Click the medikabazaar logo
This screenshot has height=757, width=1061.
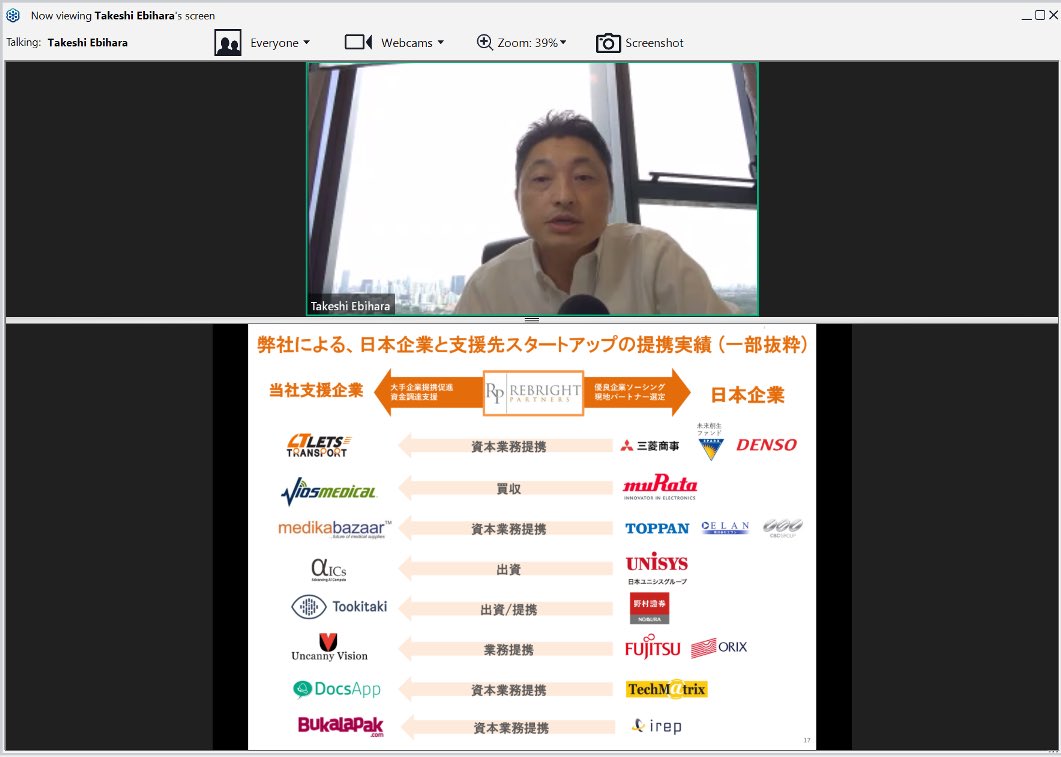click(335, 529)
